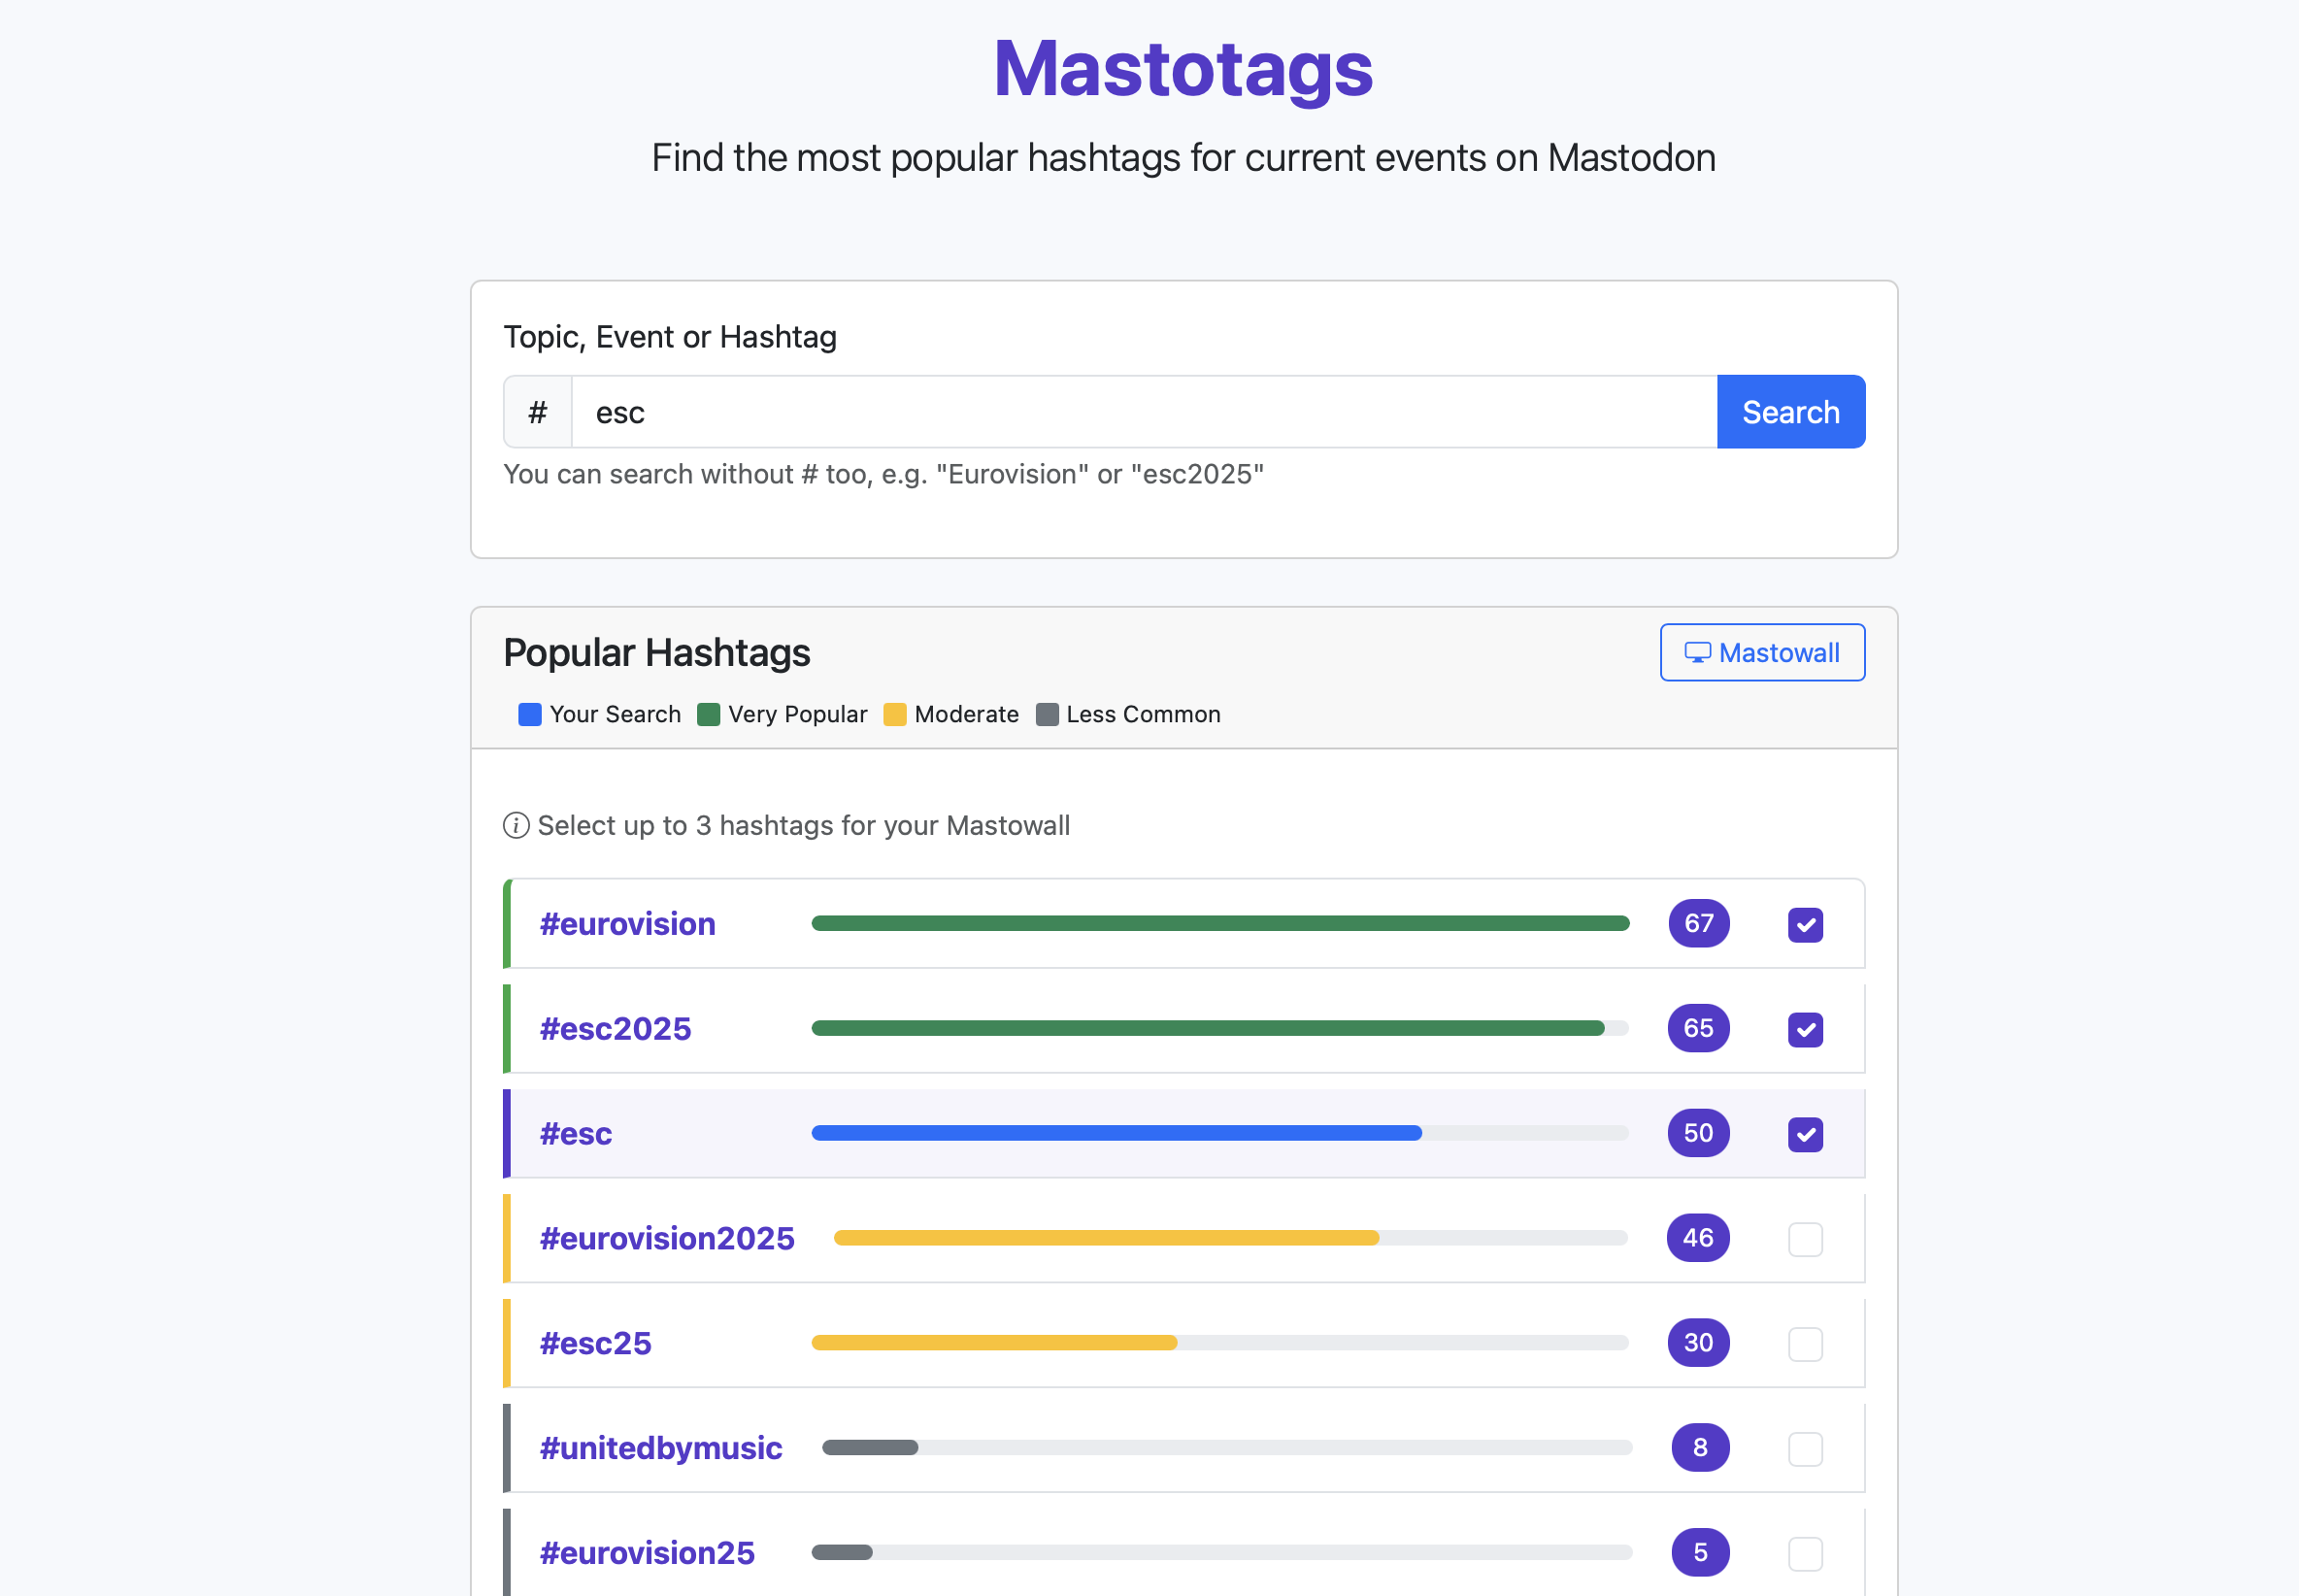Click the # prefix symbol in search box
Viewport: 2299px width, 1596px height.
[538, 412]
